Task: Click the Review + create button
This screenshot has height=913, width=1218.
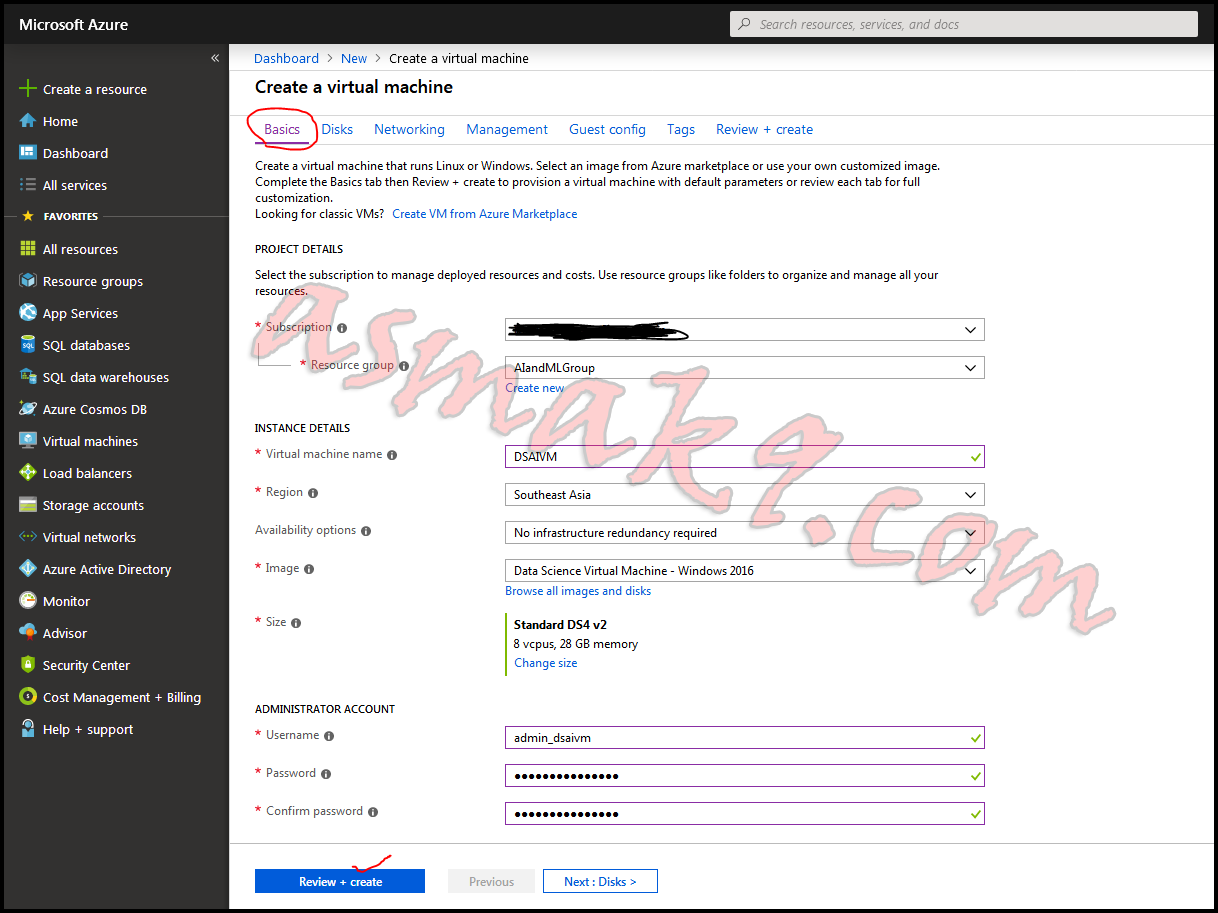Action: (339, 881)
